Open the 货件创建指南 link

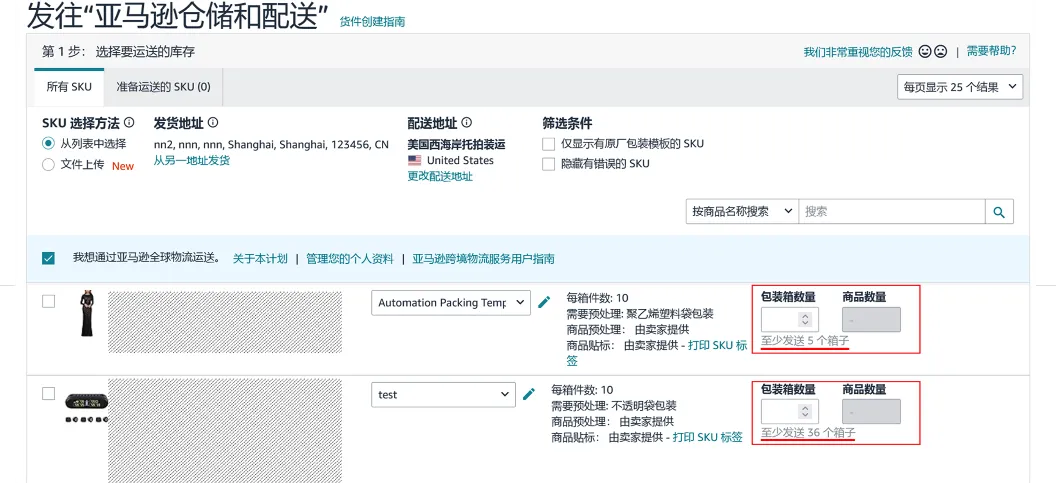click(x=372, y=22)
